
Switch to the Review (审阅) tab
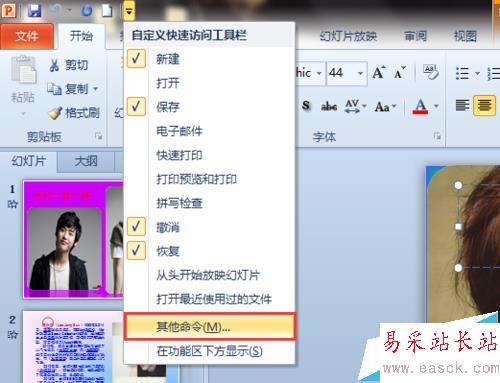click(x=415, y=36)
